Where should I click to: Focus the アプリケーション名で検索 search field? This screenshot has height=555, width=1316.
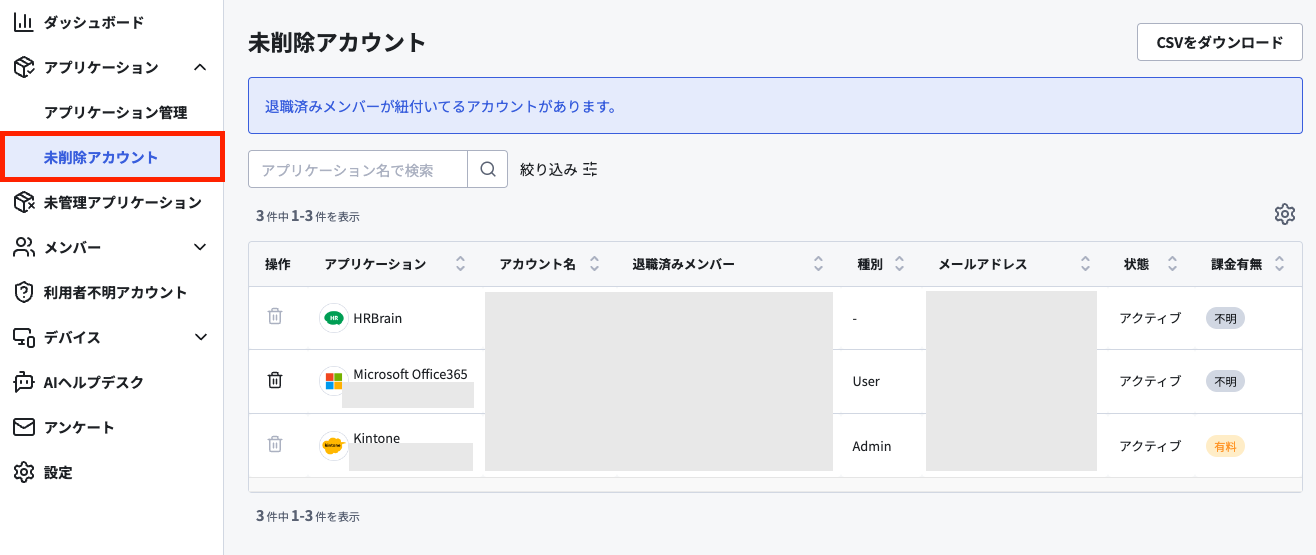[358, 169]
